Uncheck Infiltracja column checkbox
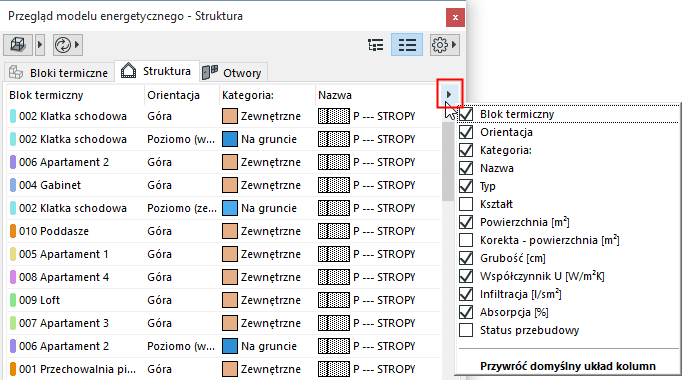The width and height of the screenshot is (682, 380). point(466,294)
